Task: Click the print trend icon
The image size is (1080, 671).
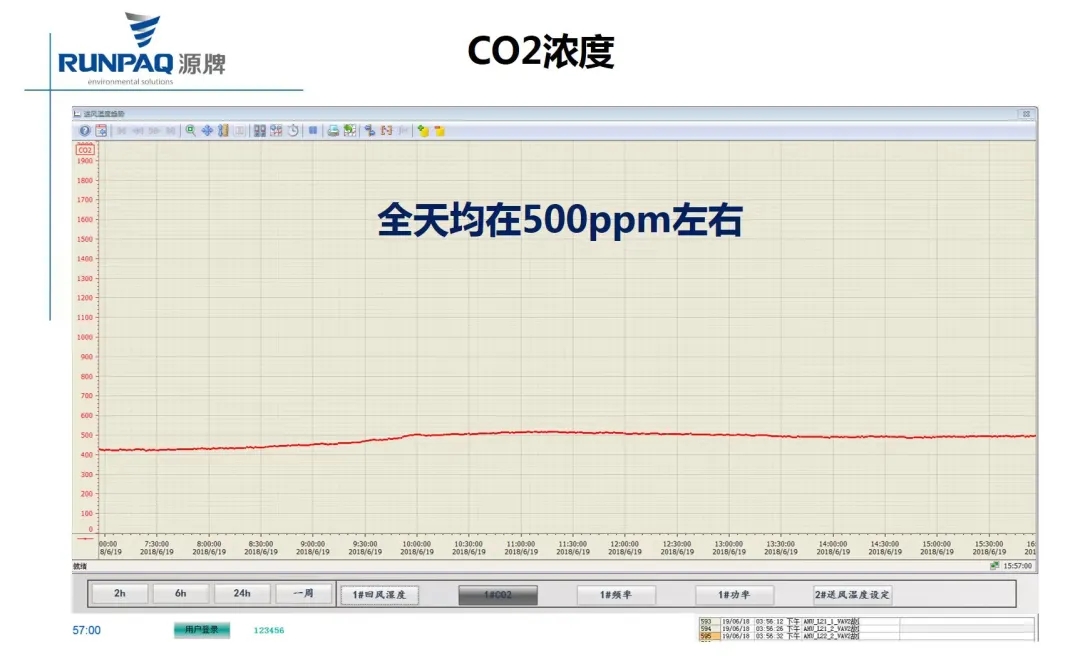Action: tap(334, 130)
